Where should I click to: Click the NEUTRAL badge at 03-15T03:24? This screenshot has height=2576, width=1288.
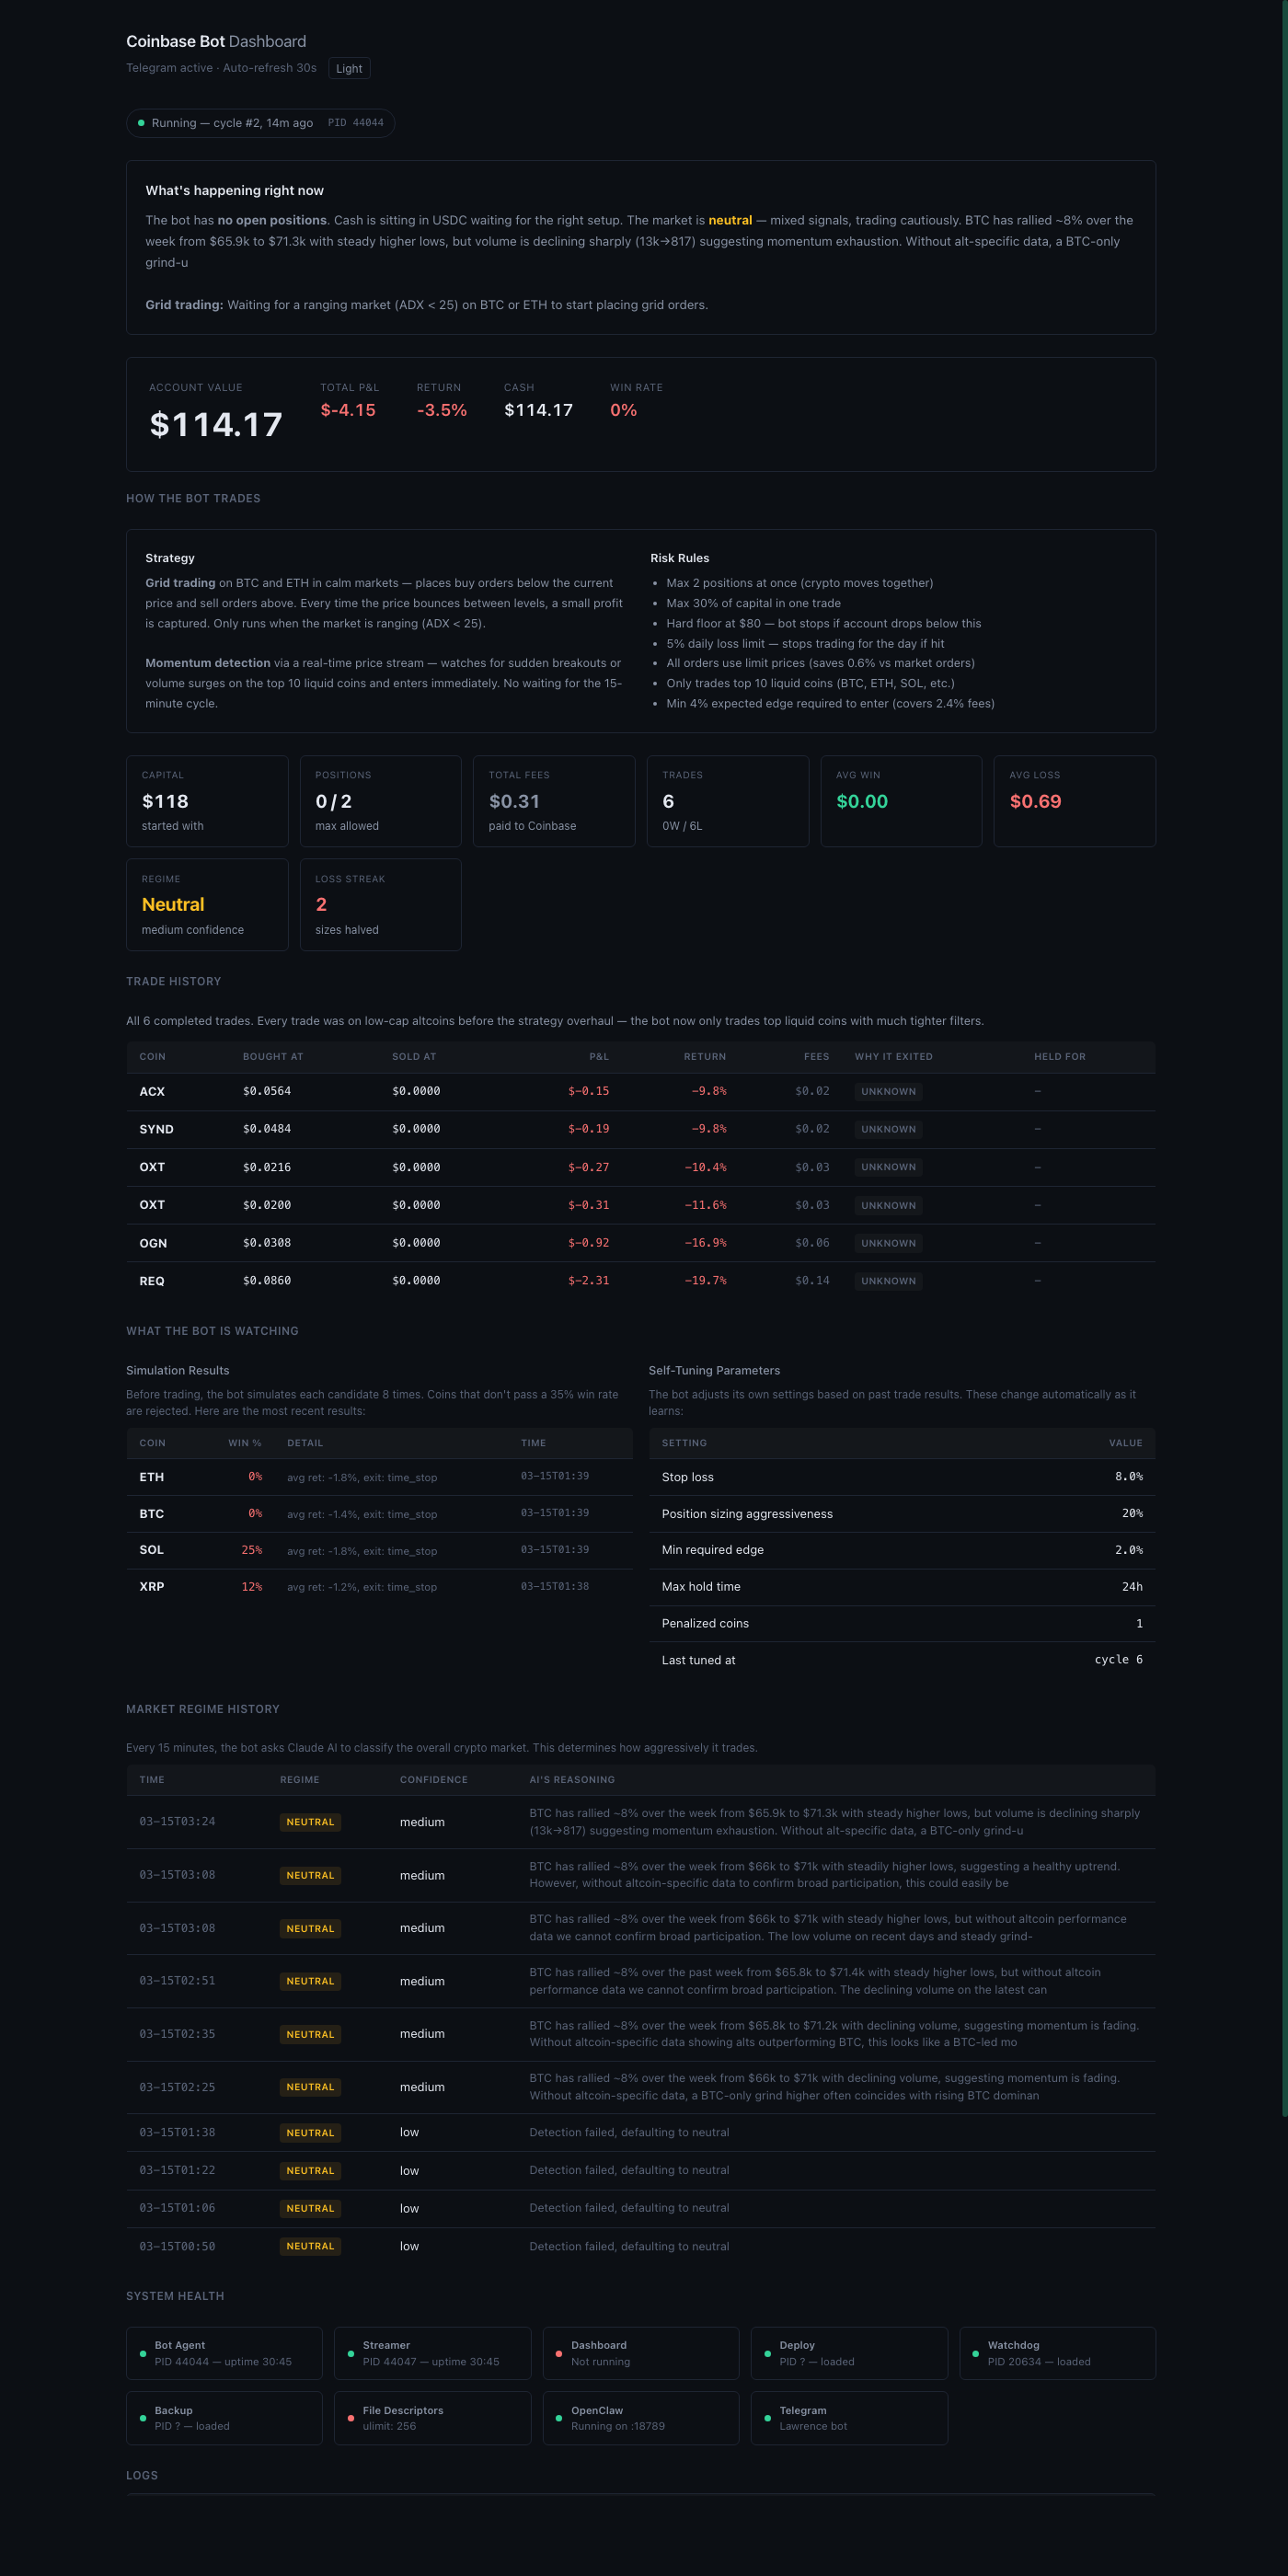click(x=310, y=1822)
